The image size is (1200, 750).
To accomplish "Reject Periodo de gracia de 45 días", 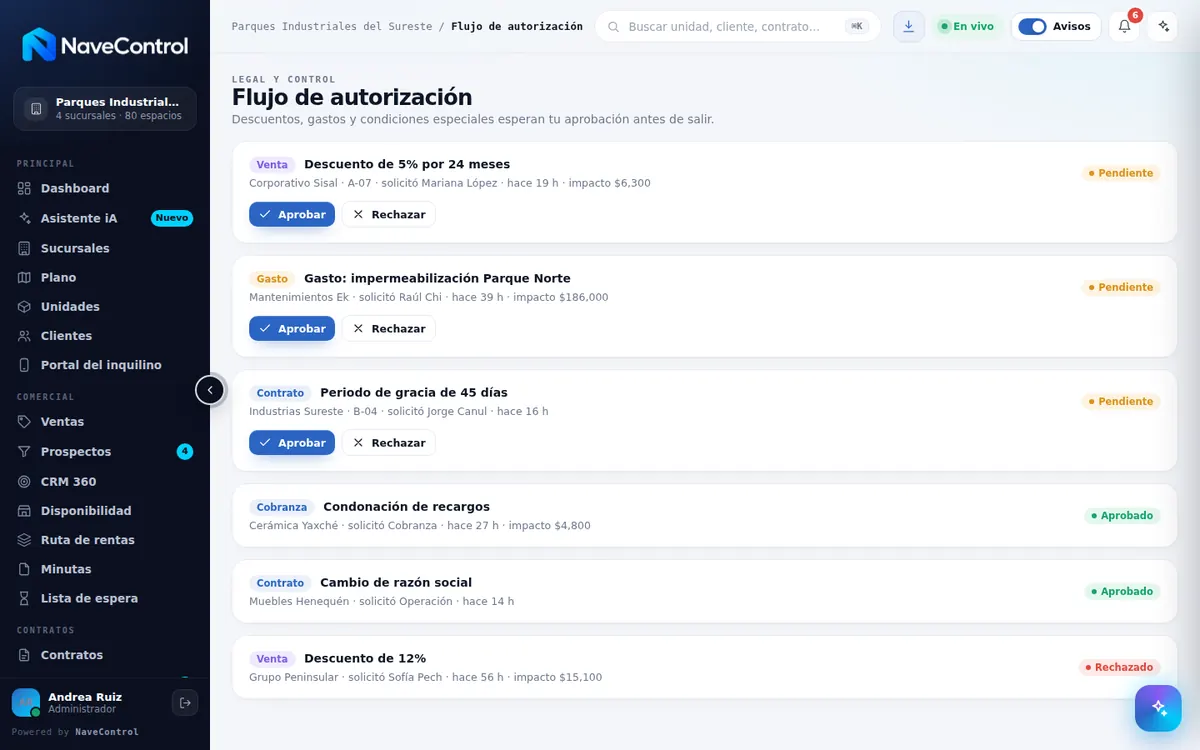I will click(x=389, y=442).
